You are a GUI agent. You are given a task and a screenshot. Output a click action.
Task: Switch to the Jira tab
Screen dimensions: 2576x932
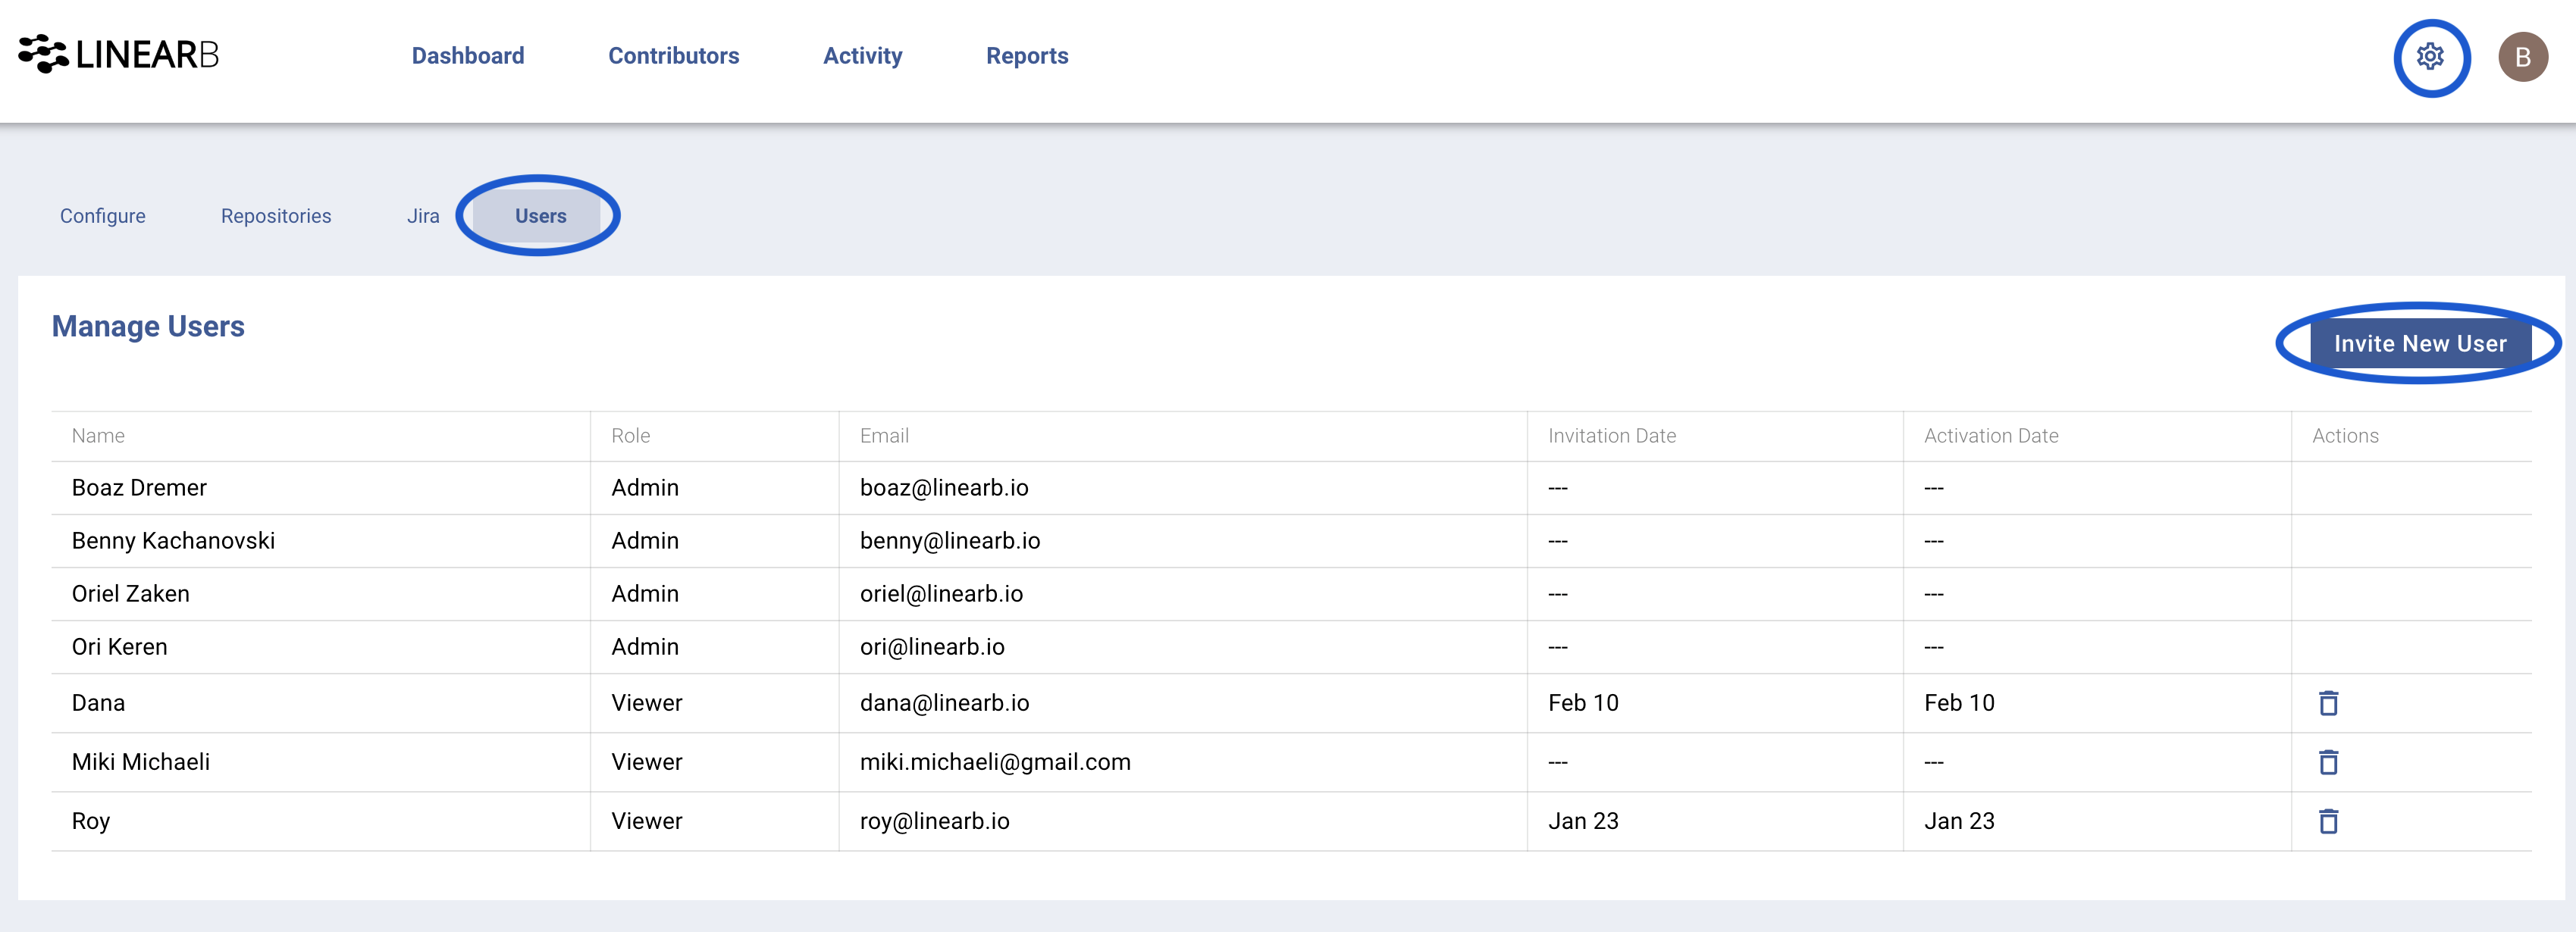click(423, 216)
